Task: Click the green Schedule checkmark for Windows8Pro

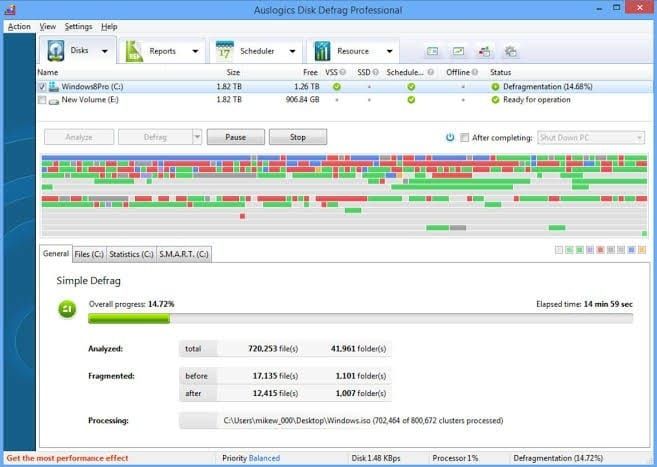Action: [x=411, y=87]
